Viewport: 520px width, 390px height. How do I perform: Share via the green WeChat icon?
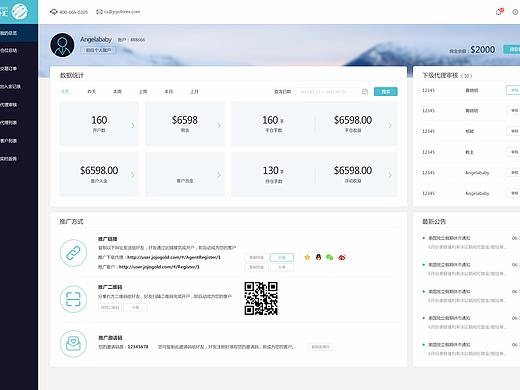click(x=330, y=257)
